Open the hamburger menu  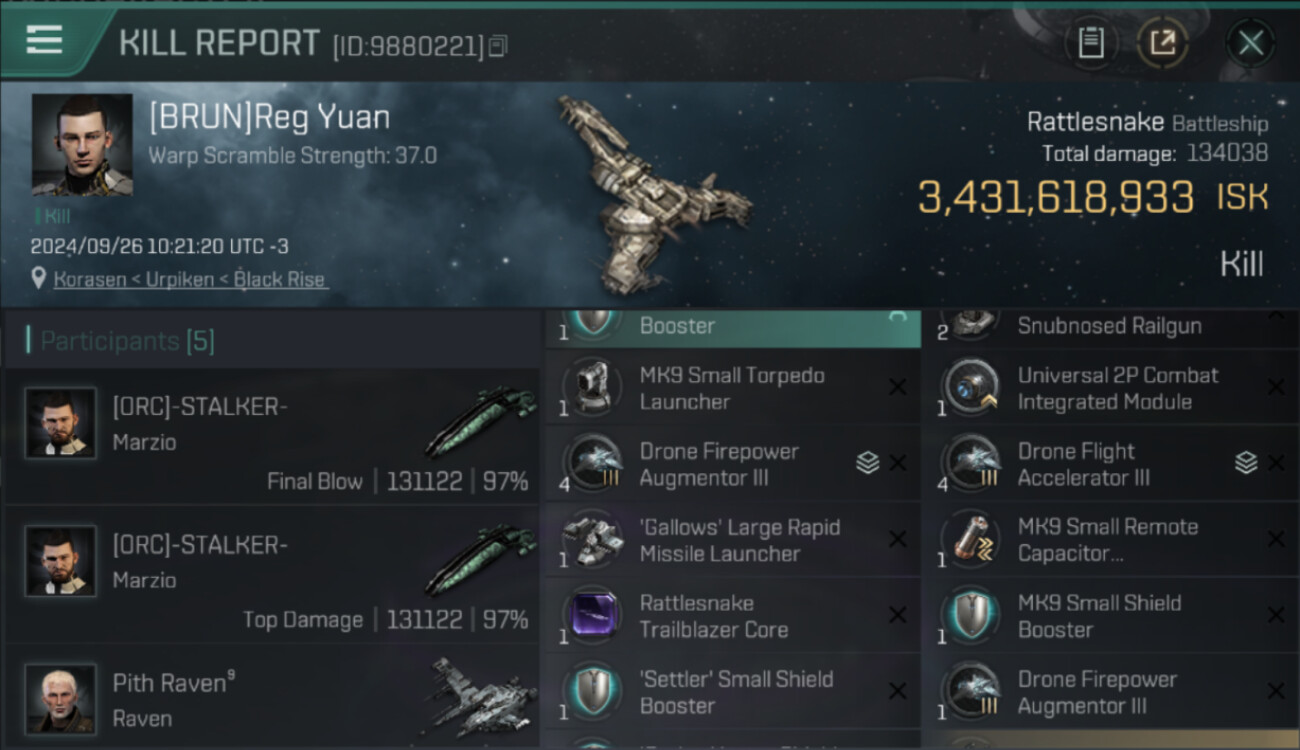[44, 40]
